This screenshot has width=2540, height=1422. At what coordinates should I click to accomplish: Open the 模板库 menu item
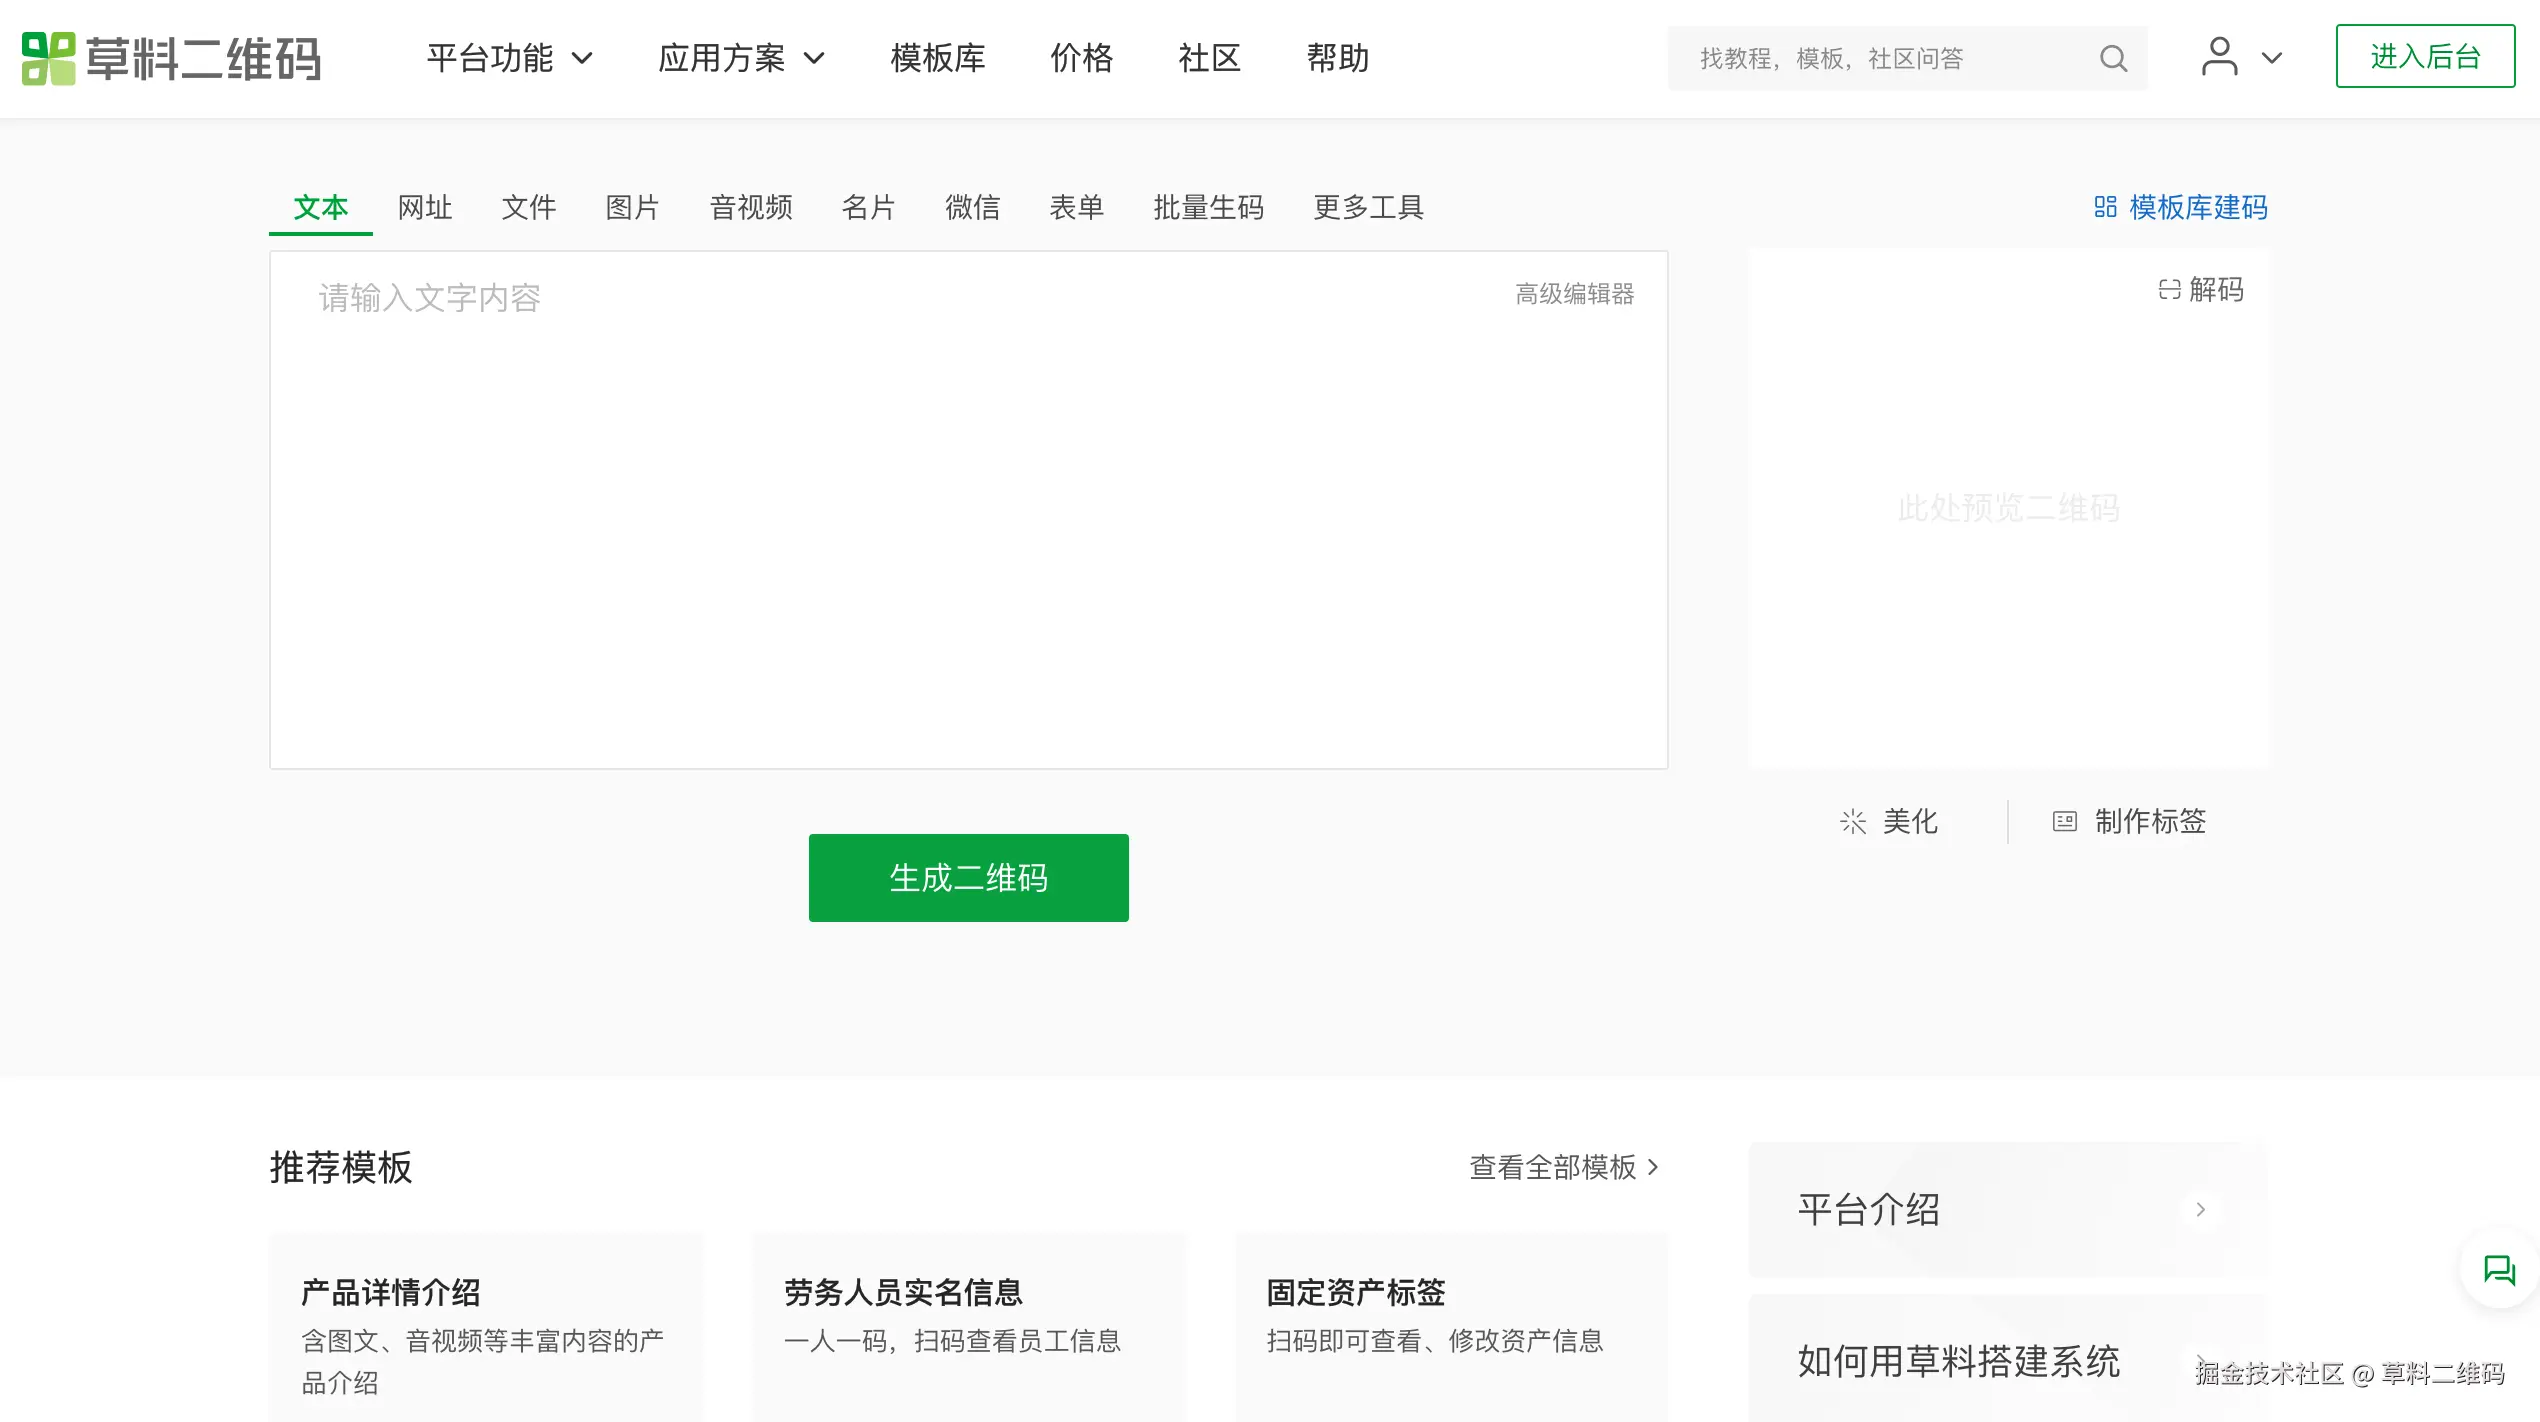coord(938,58)
